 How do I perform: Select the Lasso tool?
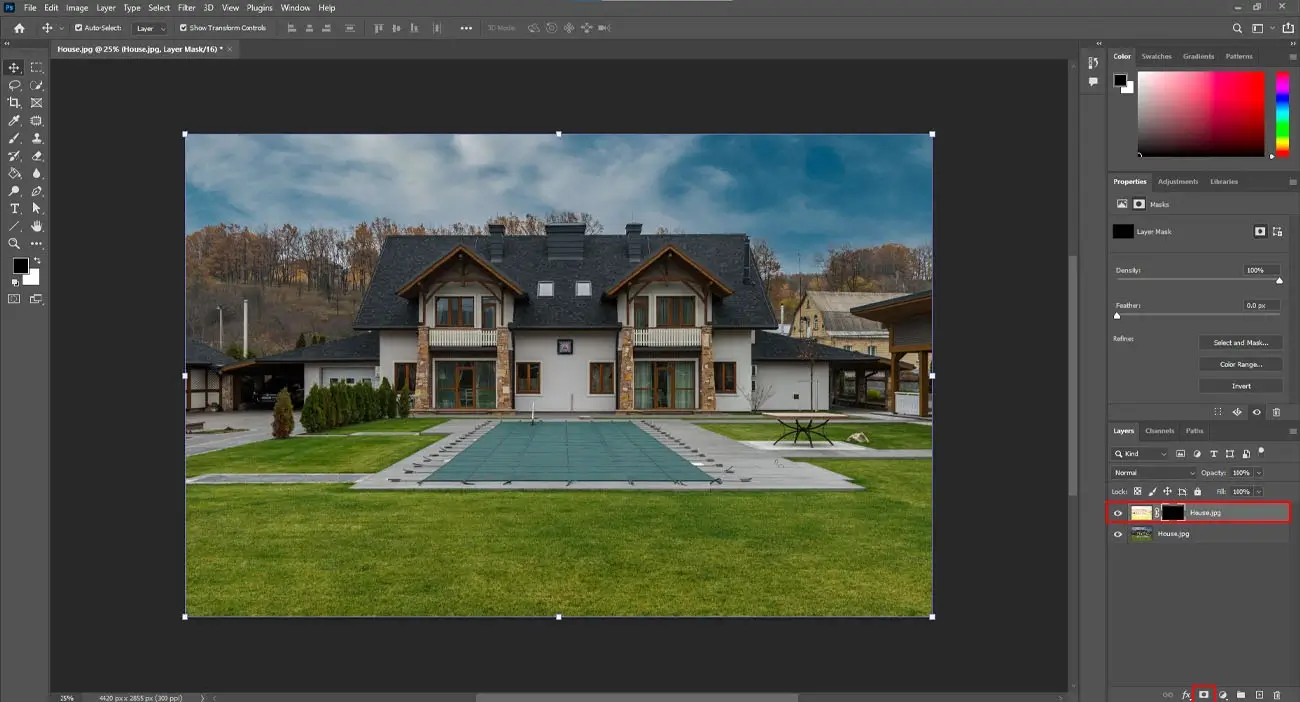(x=14, y=86)
